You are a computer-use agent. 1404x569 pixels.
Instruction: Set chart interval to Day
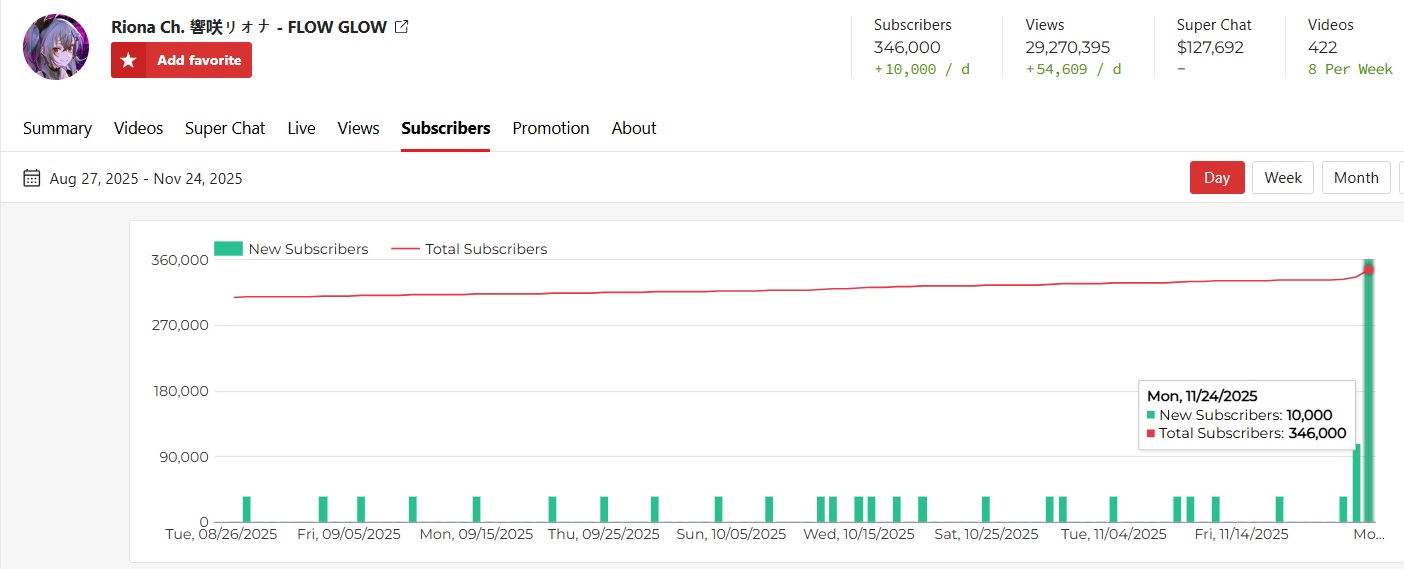point(1217,178)
